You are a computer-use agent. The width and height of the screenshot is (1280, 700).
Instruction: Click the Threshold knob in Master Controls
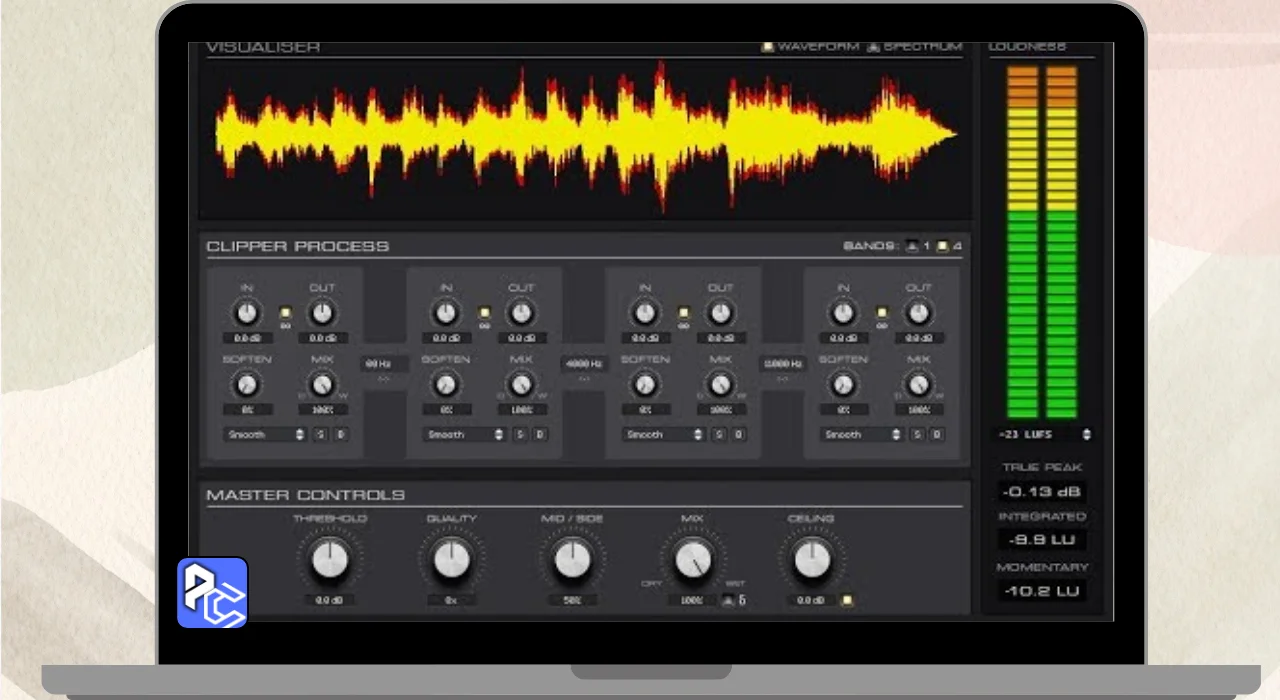pyautogui.click(x=329, y=561)
